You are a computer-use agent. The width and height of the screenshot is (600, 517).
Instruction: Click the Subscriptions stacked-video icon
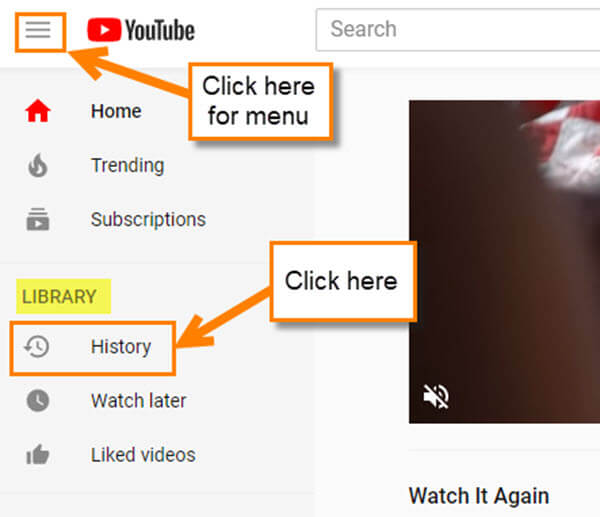pyautogui.click(x=38, y=219)
